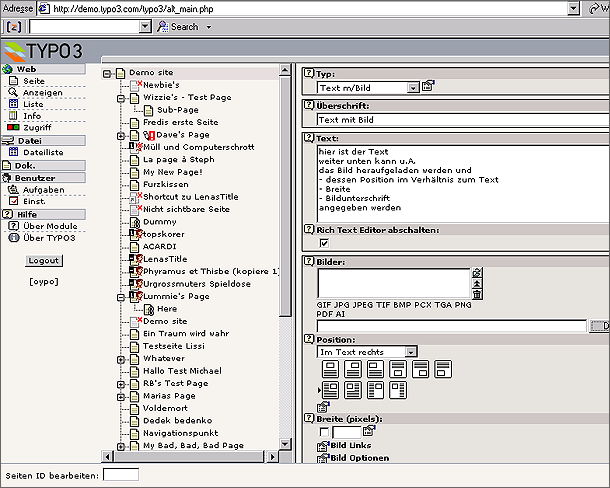The height and width of the screenshot is (488, 610).
Task: Click the icon next to Typ dropdown
Action: click(428, 85)
